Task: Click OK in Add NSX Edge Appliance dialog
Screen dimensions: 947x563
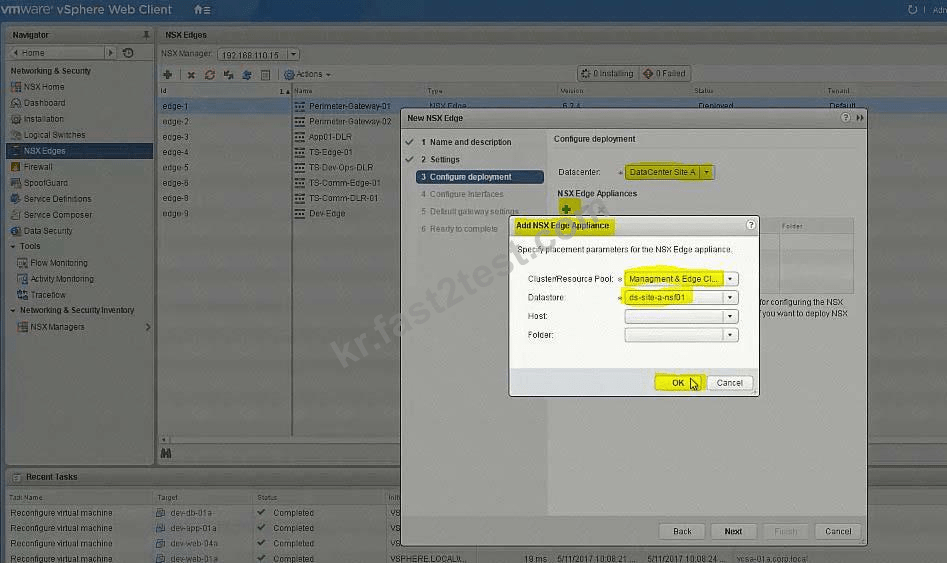Action: tap(678, 383)
